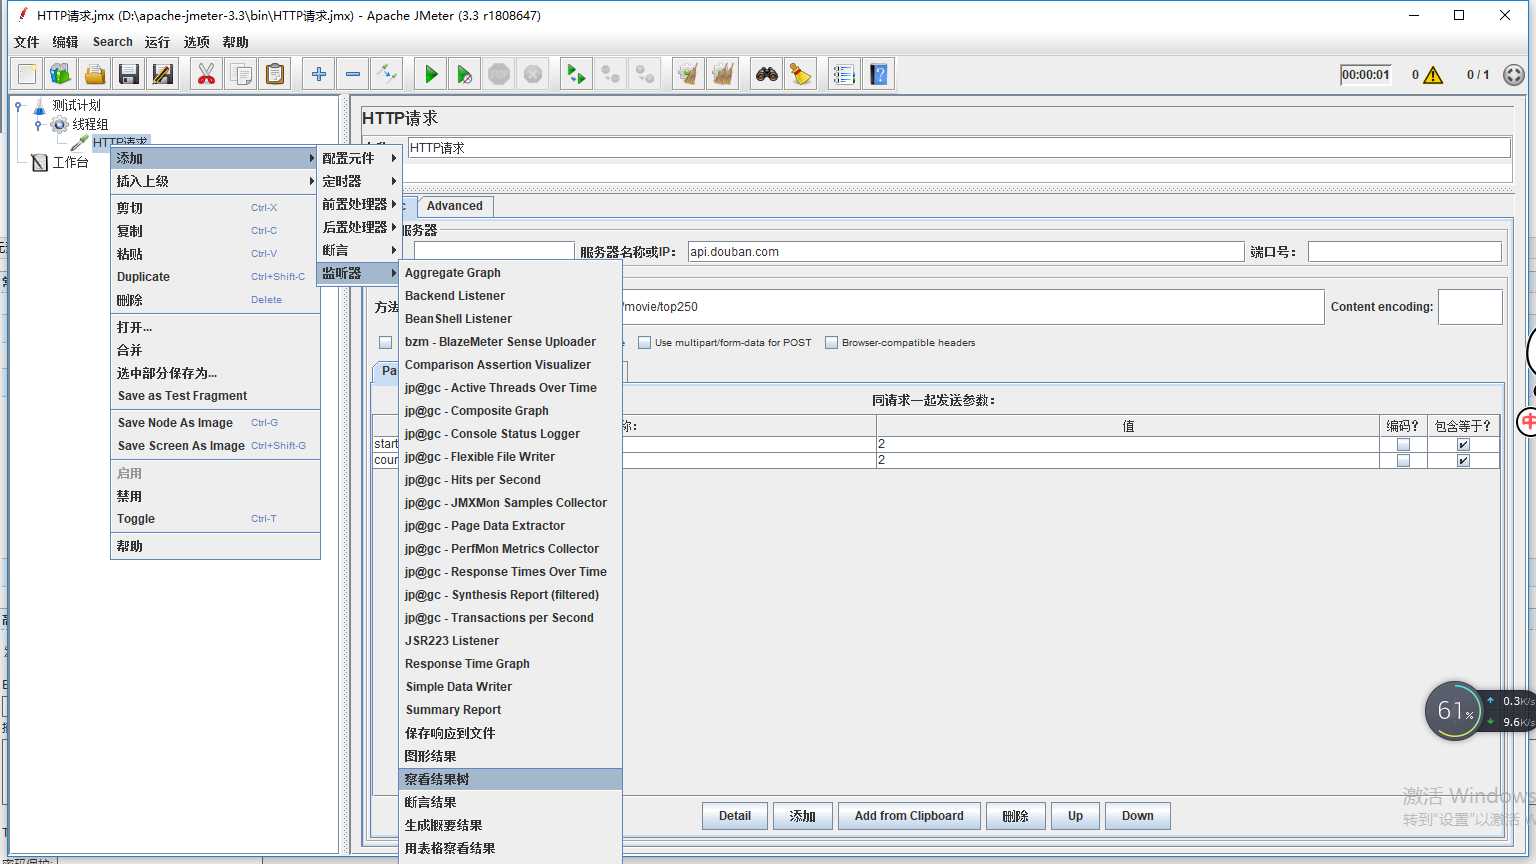The width and height of the screenshot is (1536, 864).
Task: Start the test with green play icon
Action: [x=431, y=74]
